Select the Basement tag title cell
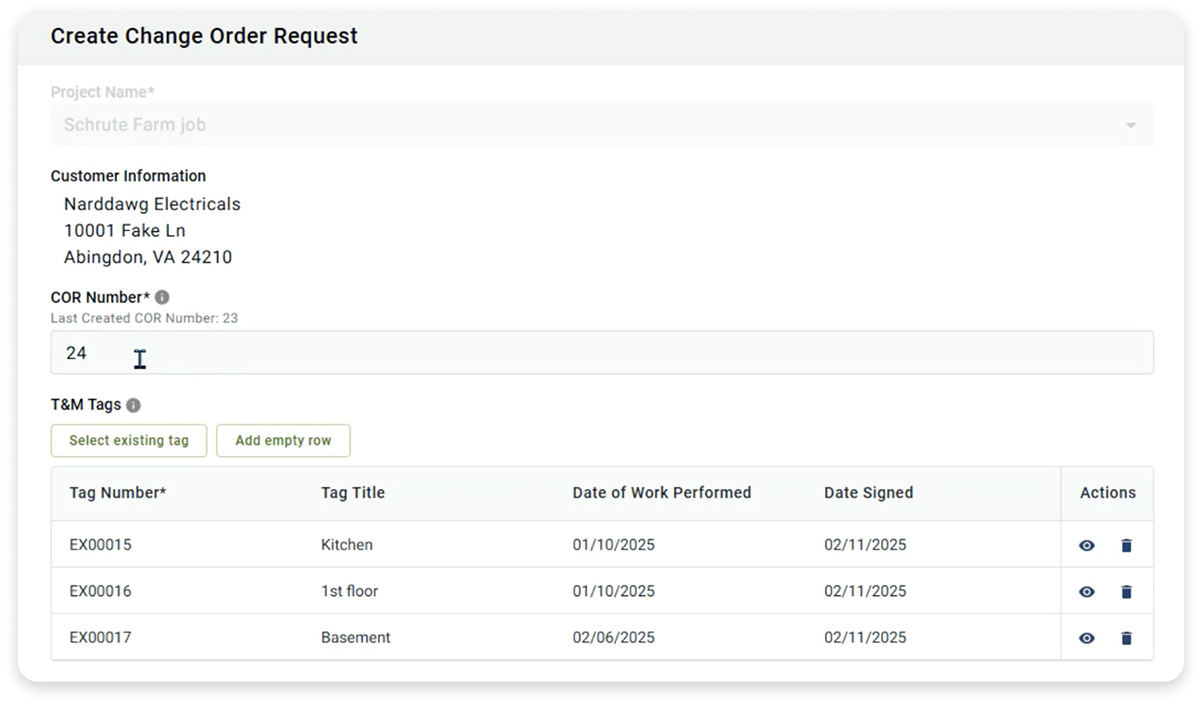This screenshot has height=704, width=1200. coord(355,638)
